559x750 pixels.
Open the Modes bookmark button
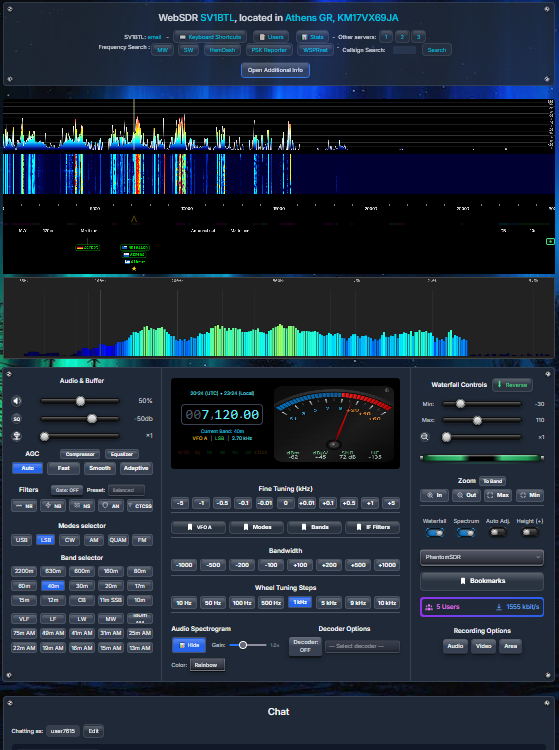[256, 527]
